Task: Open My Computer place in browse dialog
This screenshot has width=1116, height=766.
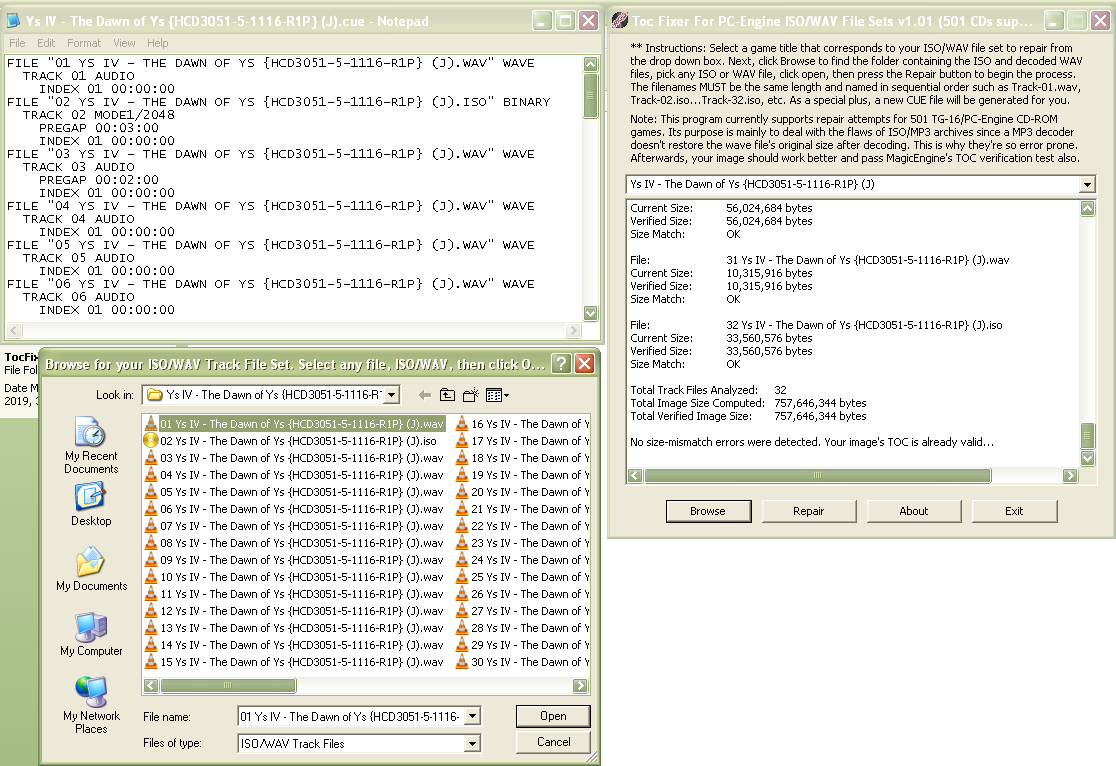Action: (x=91, y=634)
